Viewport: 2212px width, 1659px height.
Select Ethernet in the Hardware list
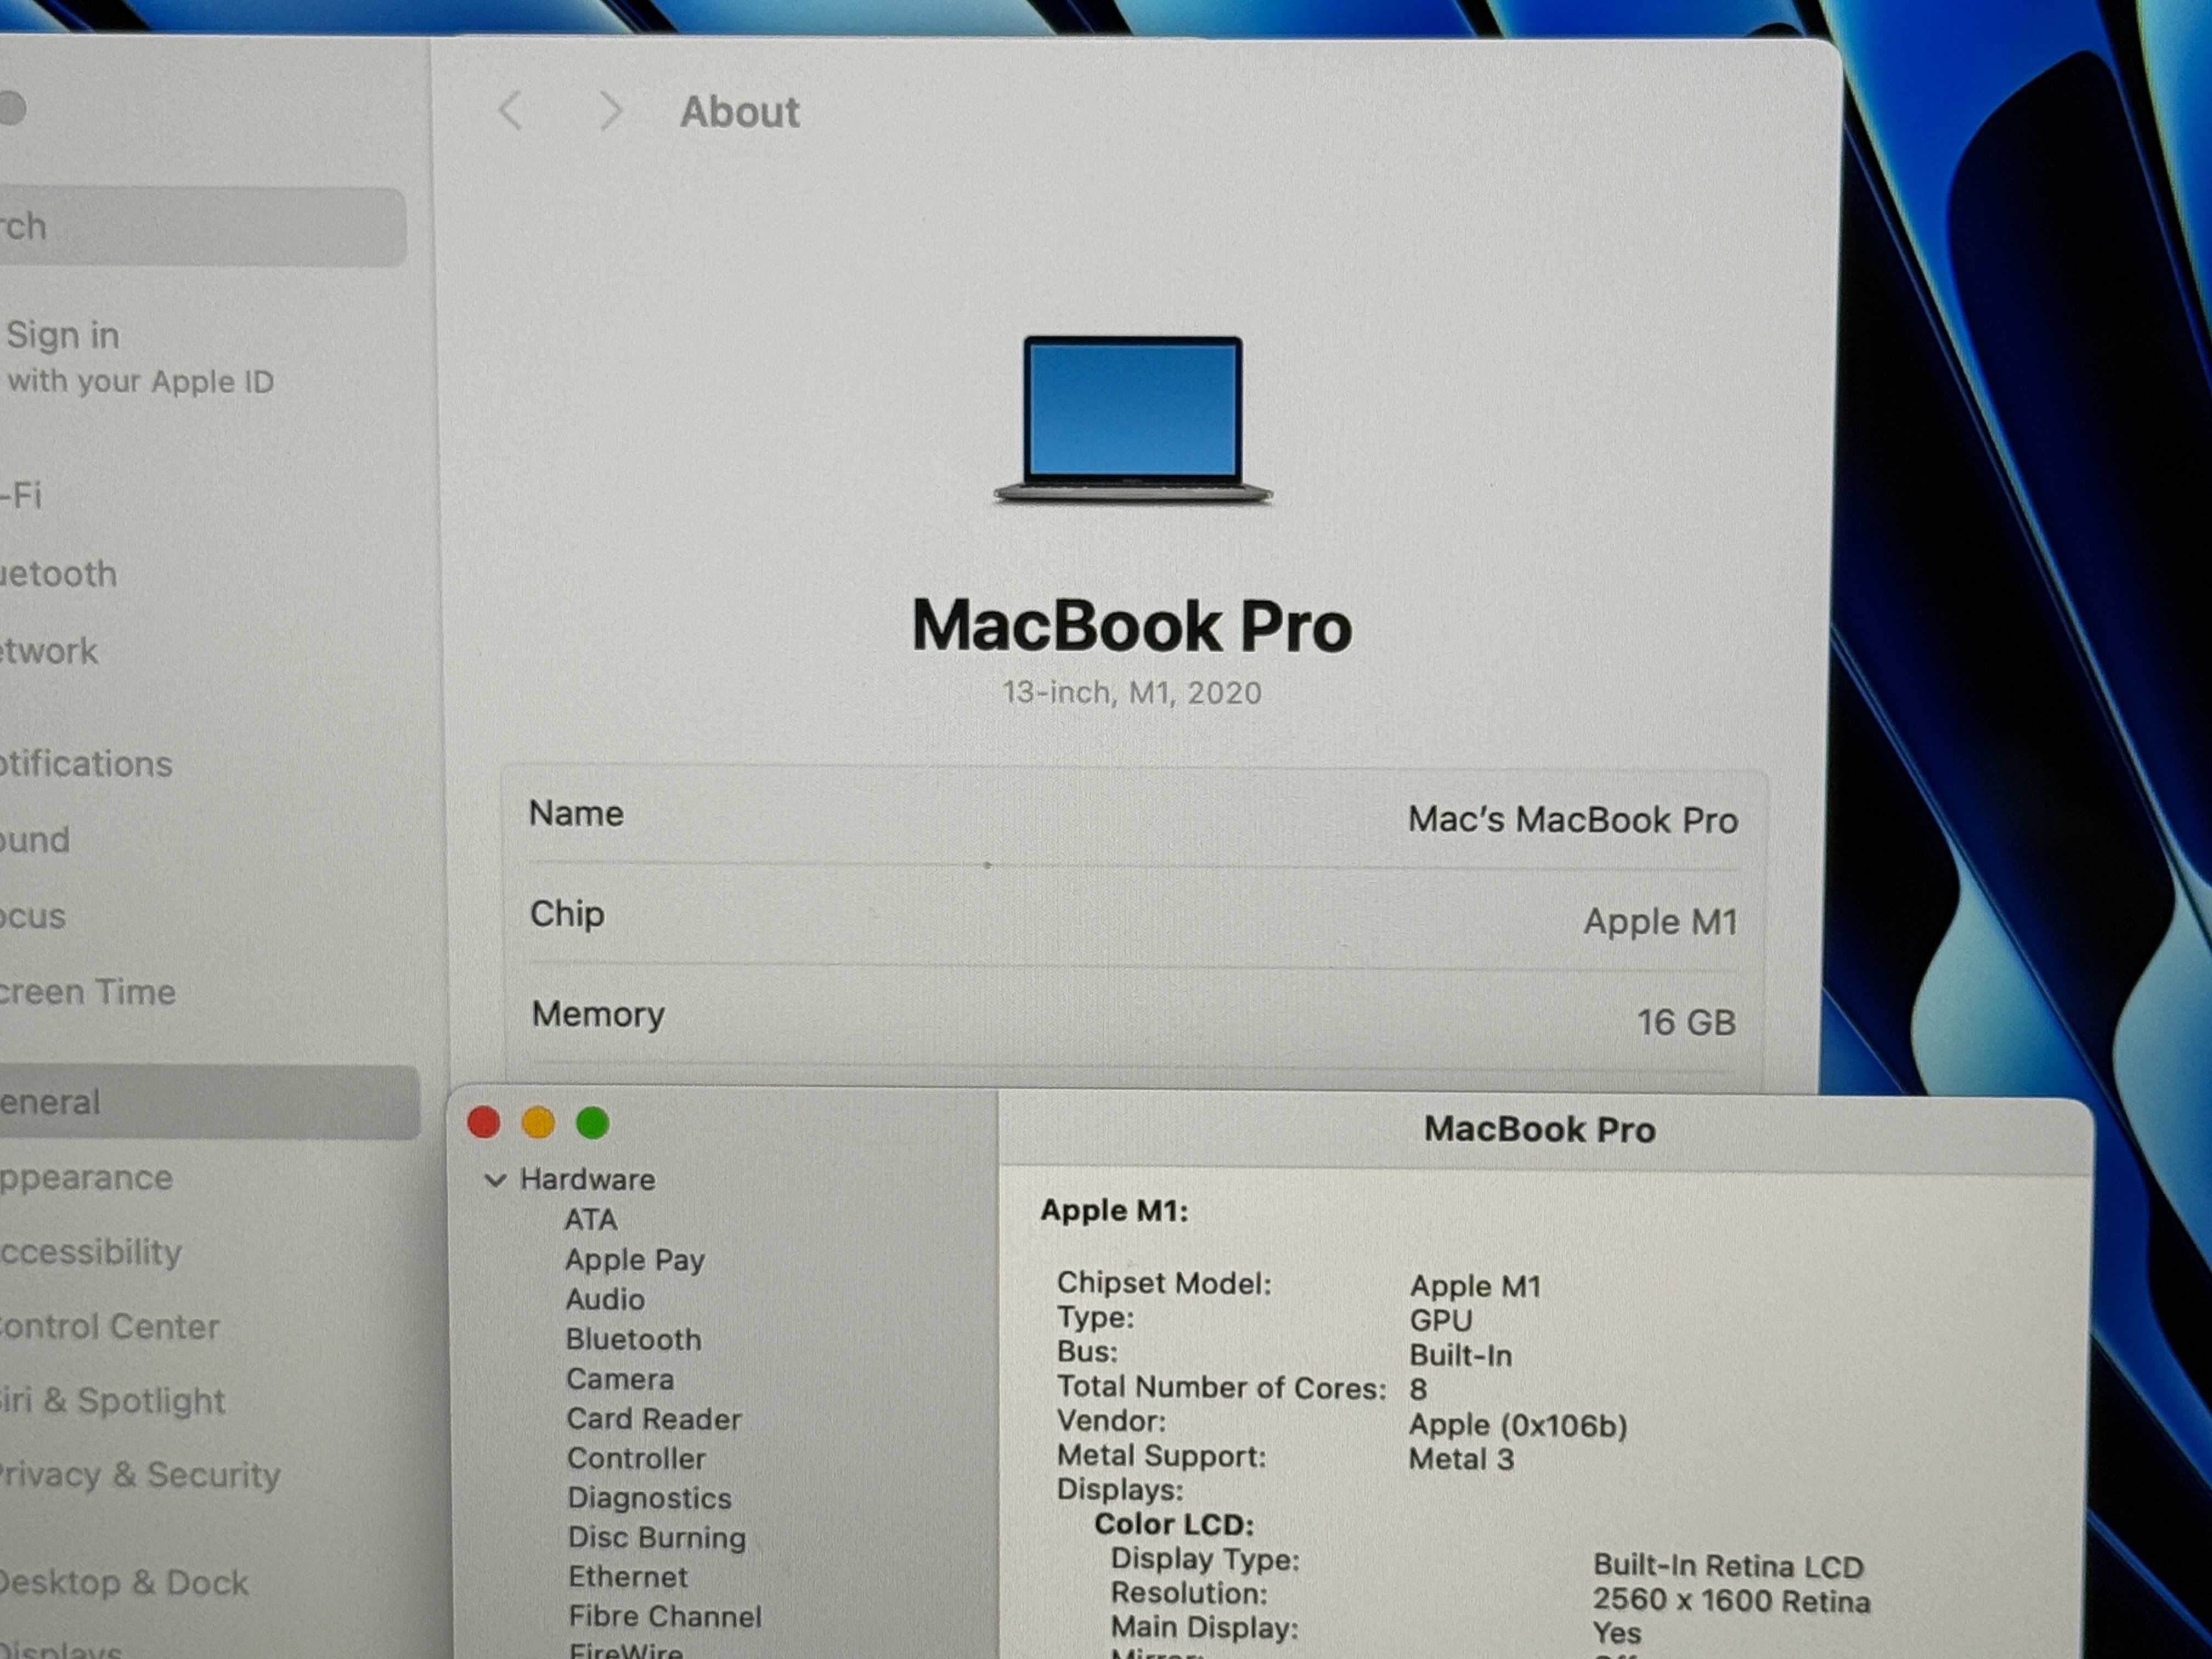(628, 1577)
